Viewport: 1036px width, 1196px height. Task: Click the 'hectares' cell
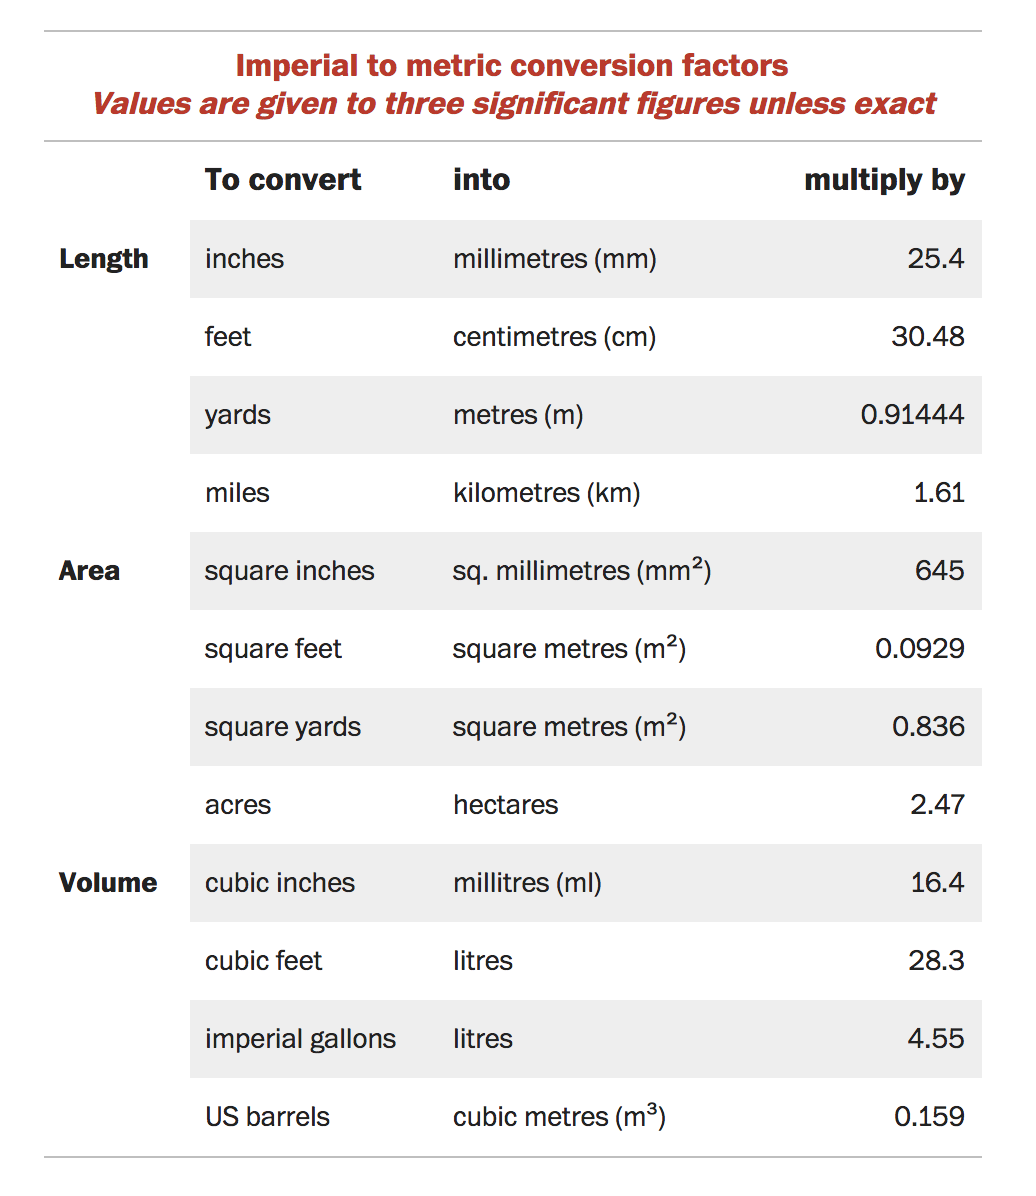pyautogui.click(x=505, y=805)
